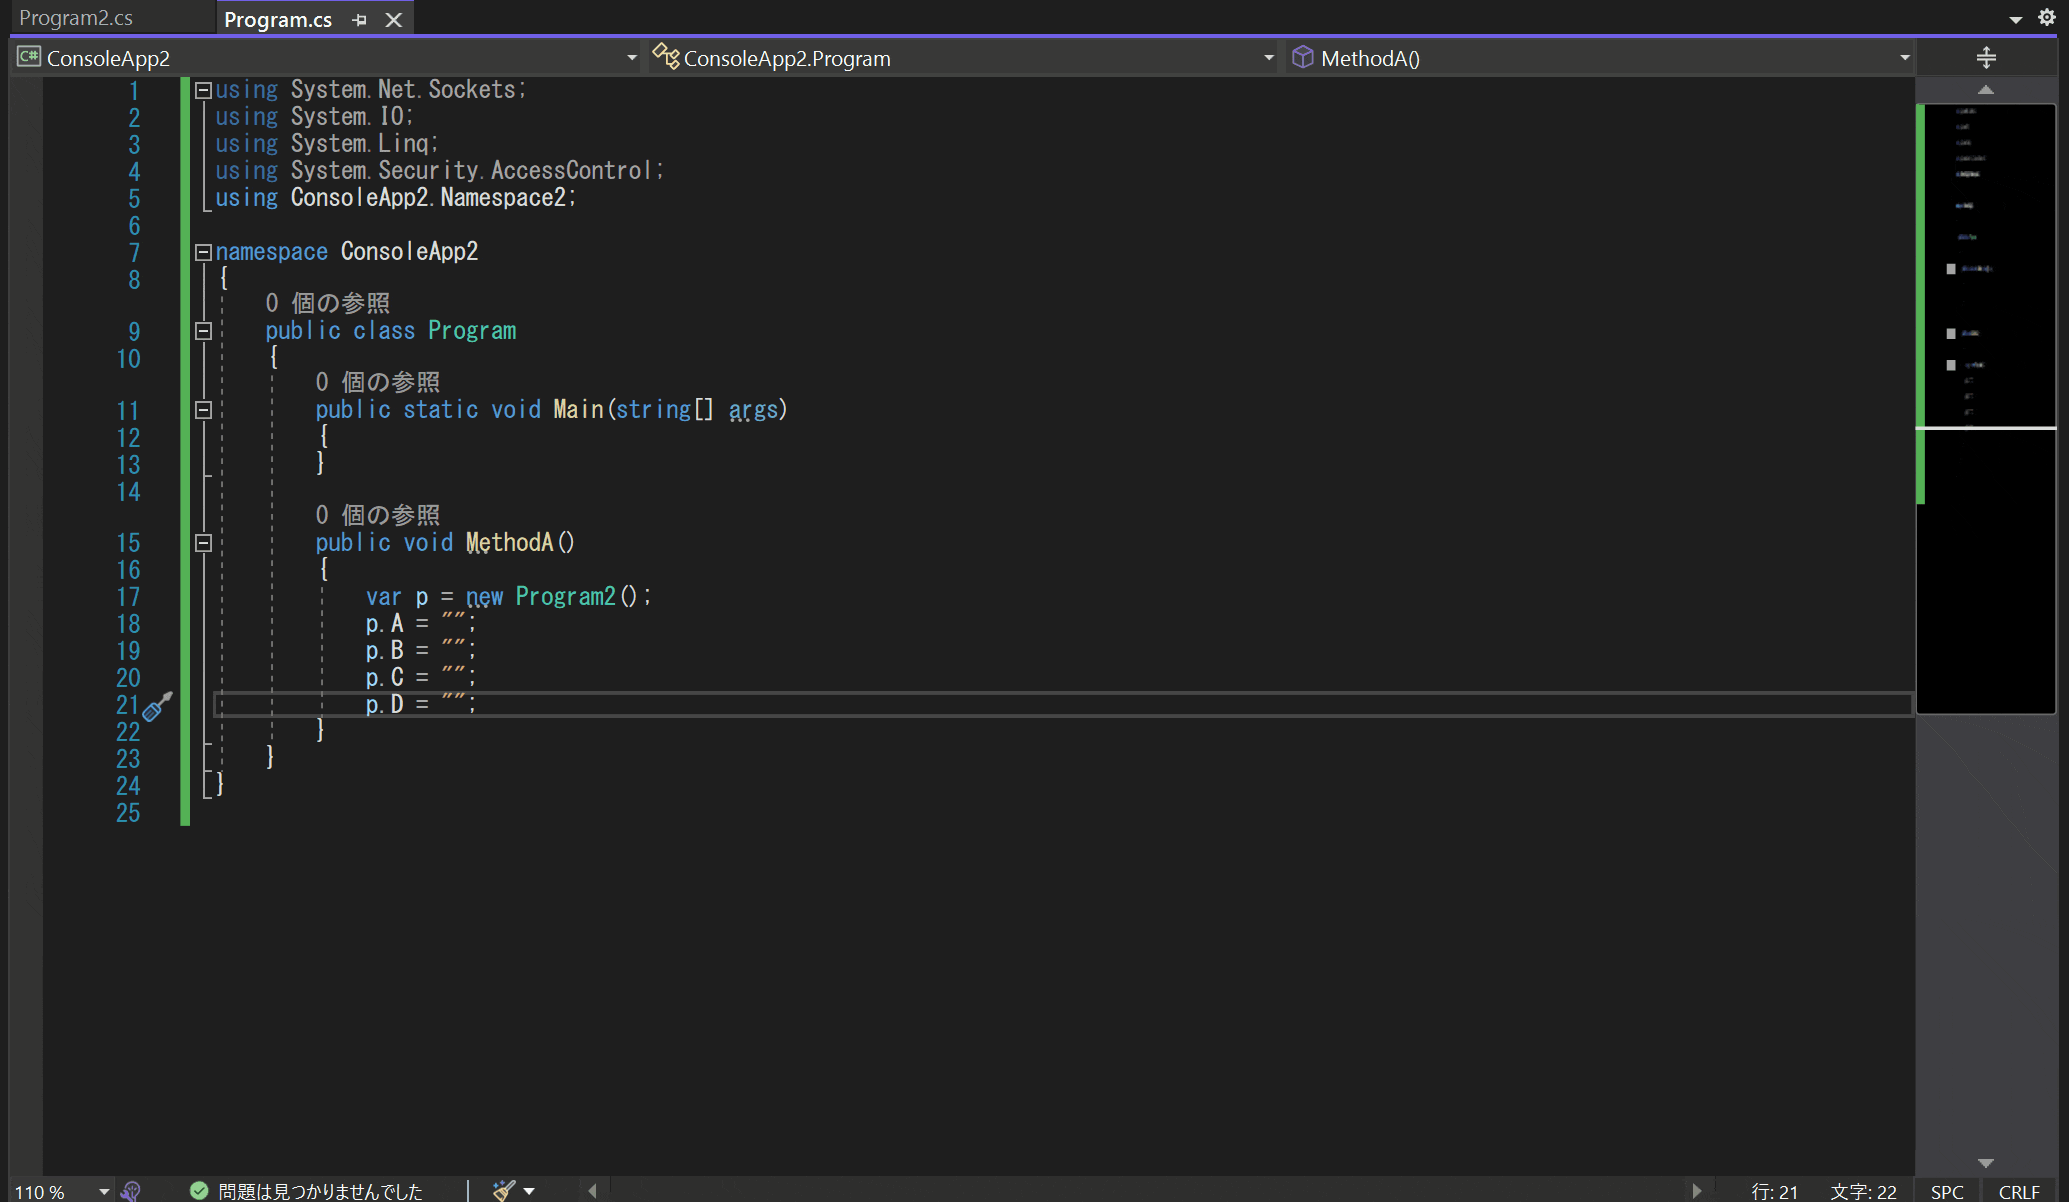Click the screwdriver quick actions icon
Image resolution: width=2069 pixels, height=1202 pixels.
click(x=157, y=707)
